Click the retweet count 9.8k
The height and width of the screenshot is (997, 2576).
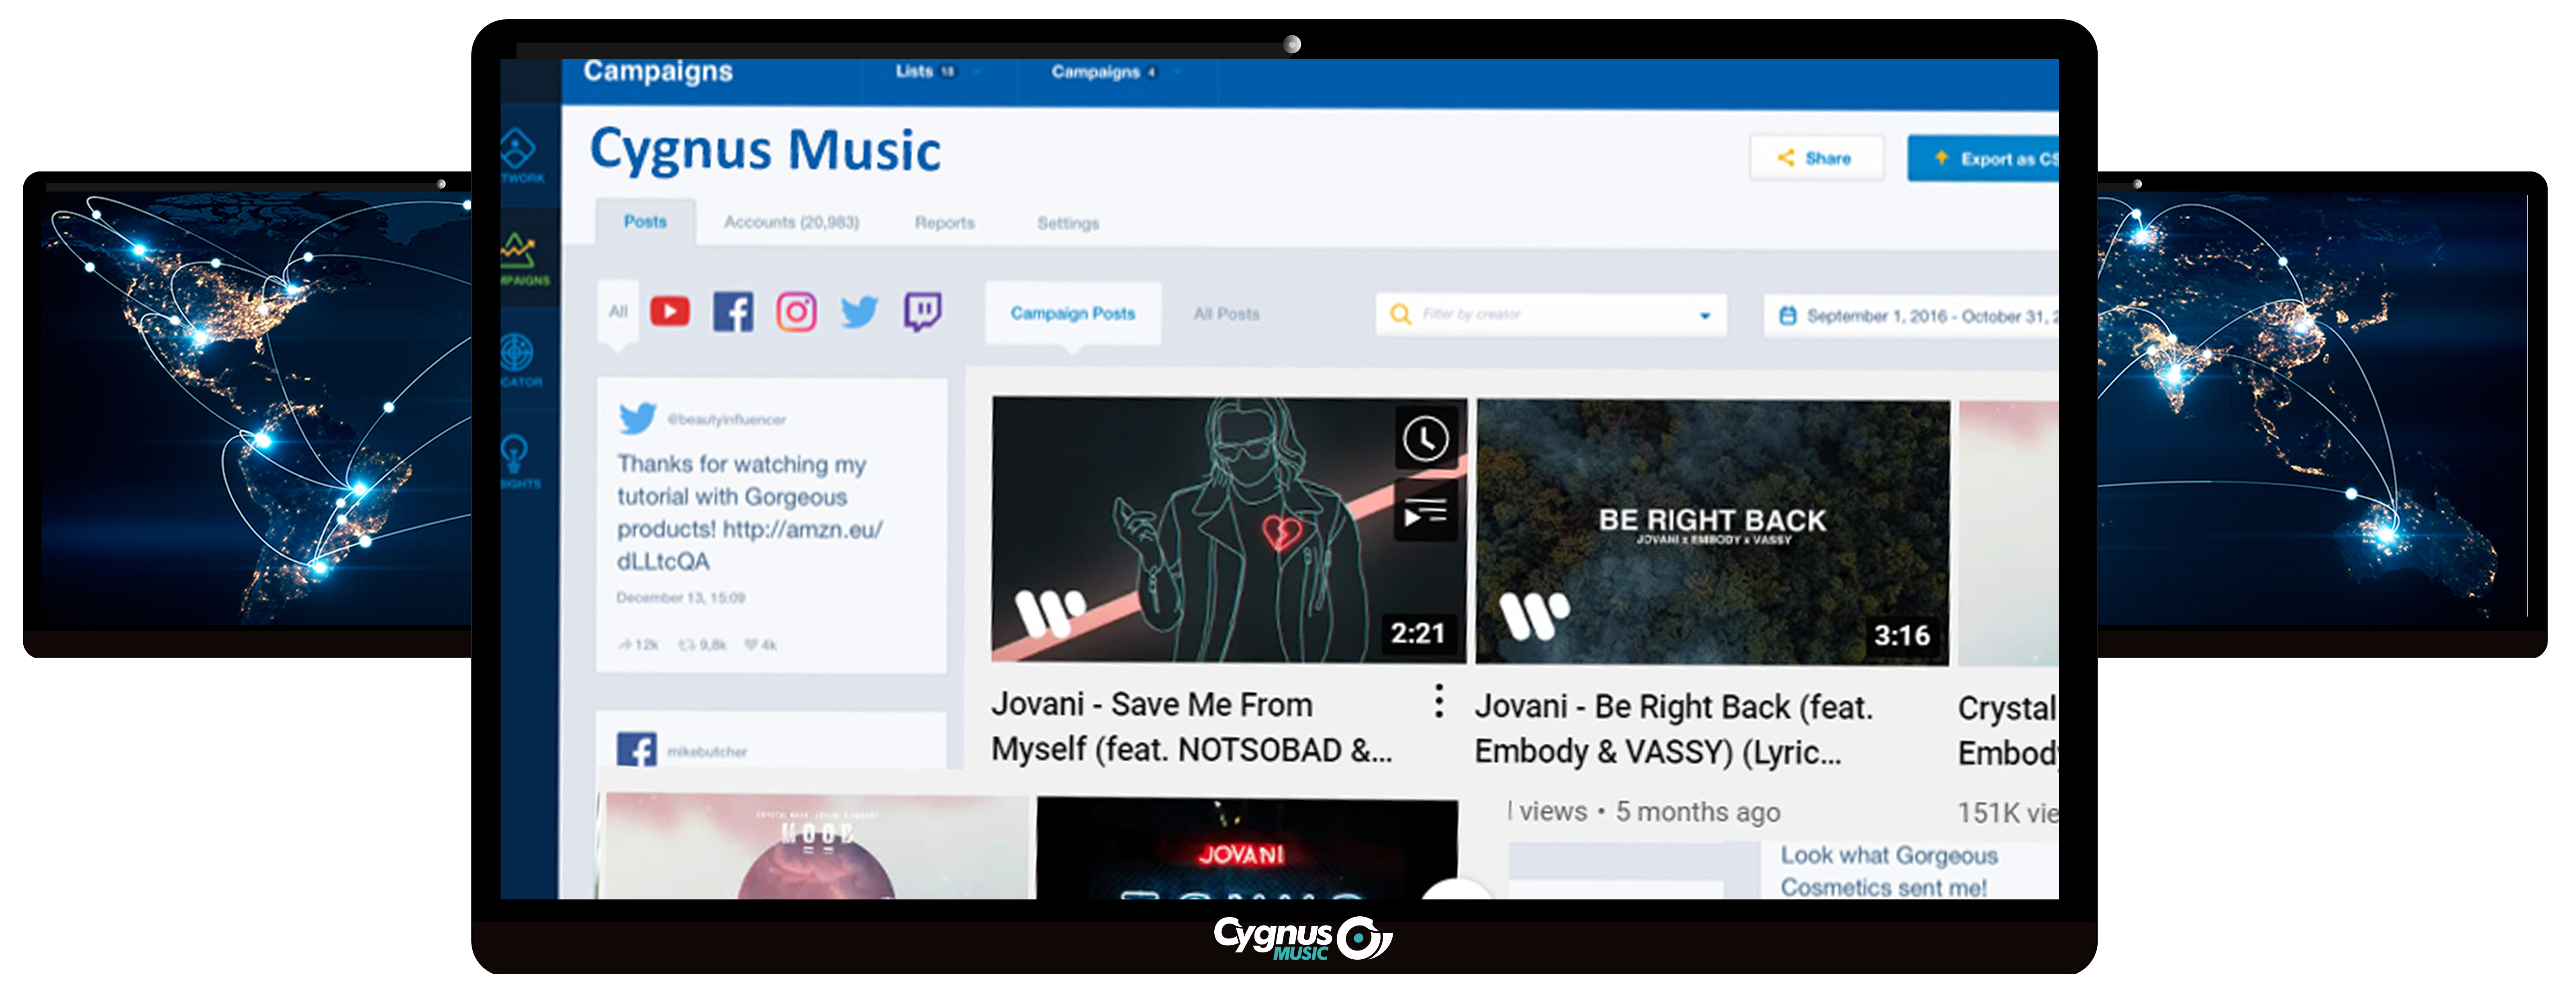point(702,645)
